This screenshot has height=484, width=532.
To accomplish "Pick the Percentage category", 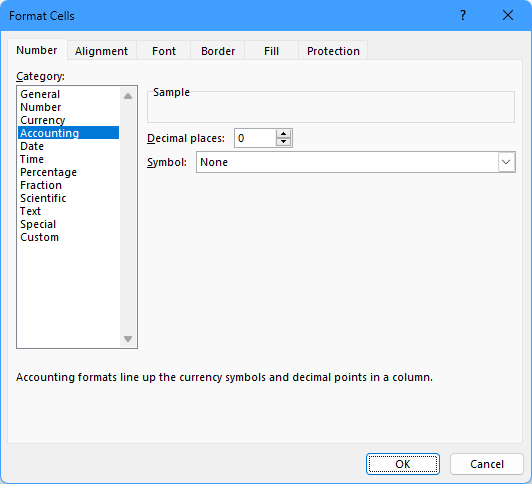I will point(68,172).
